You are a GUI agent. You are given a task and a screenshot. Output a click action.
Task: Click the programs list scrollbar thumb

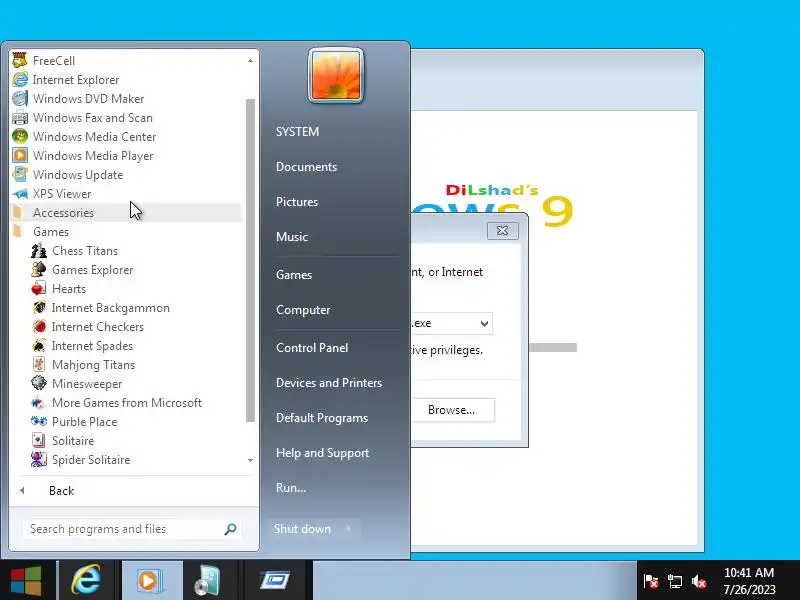pyautogui.click(x=250, y=260)
